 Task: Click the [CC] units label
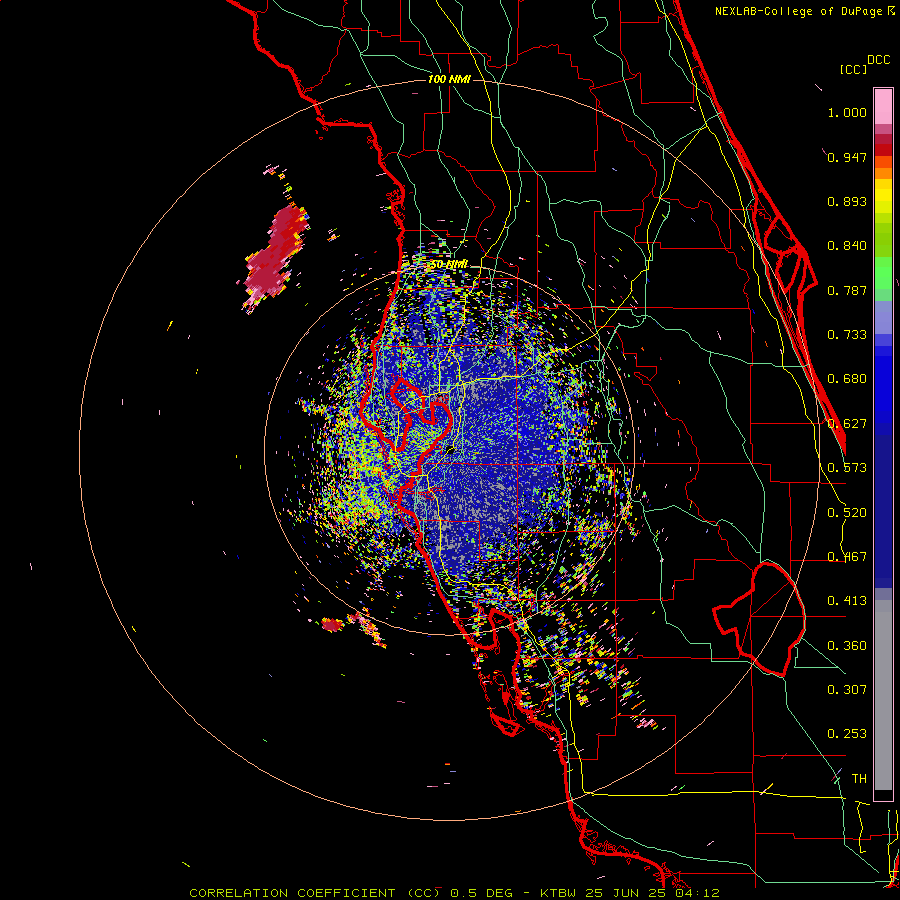coord(853,69)
